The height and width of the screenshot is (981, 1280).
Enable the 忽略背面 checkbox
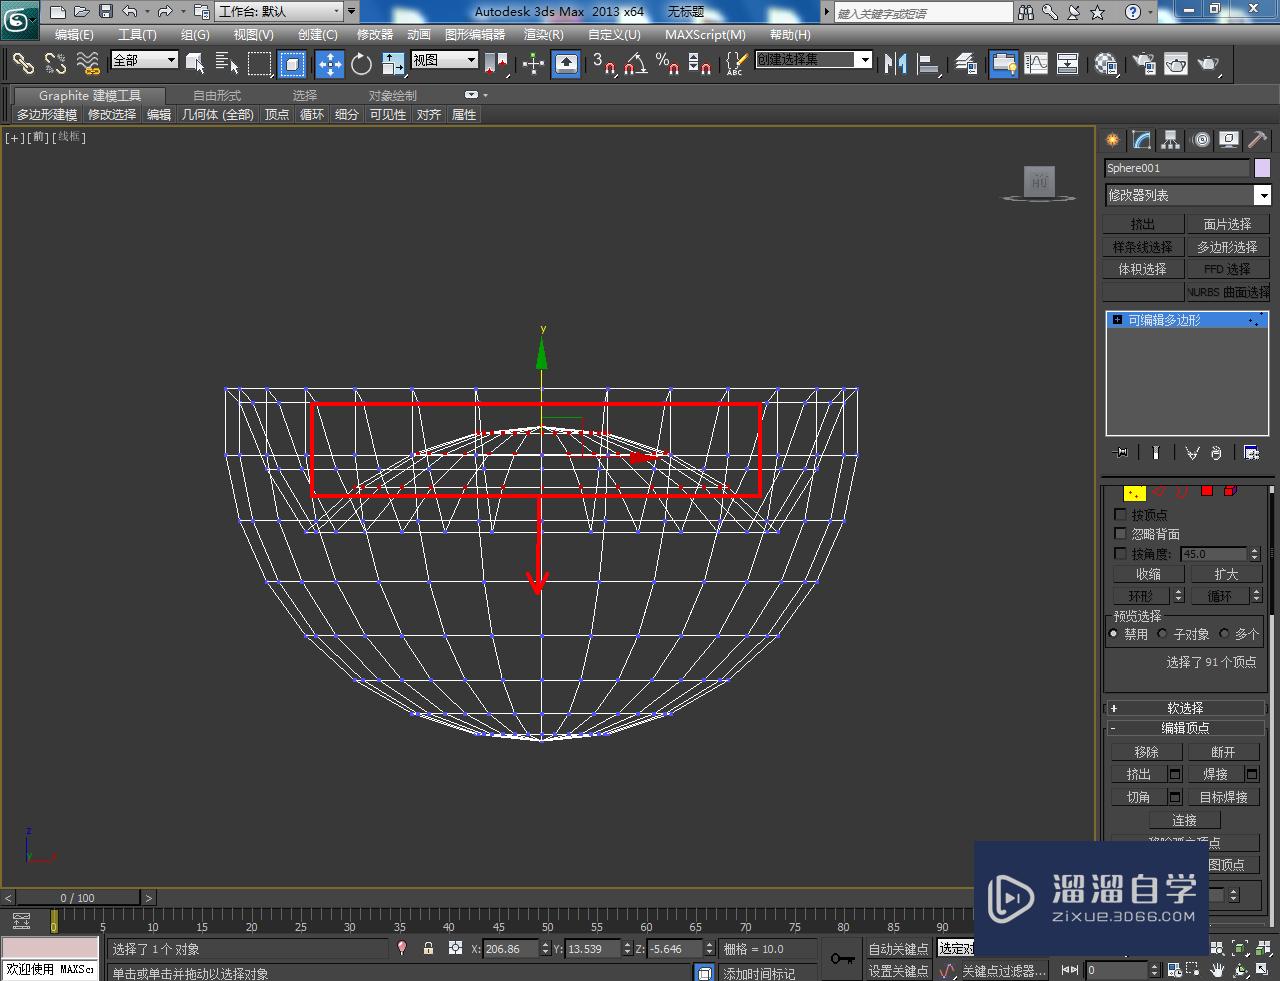pos(1120,534)
